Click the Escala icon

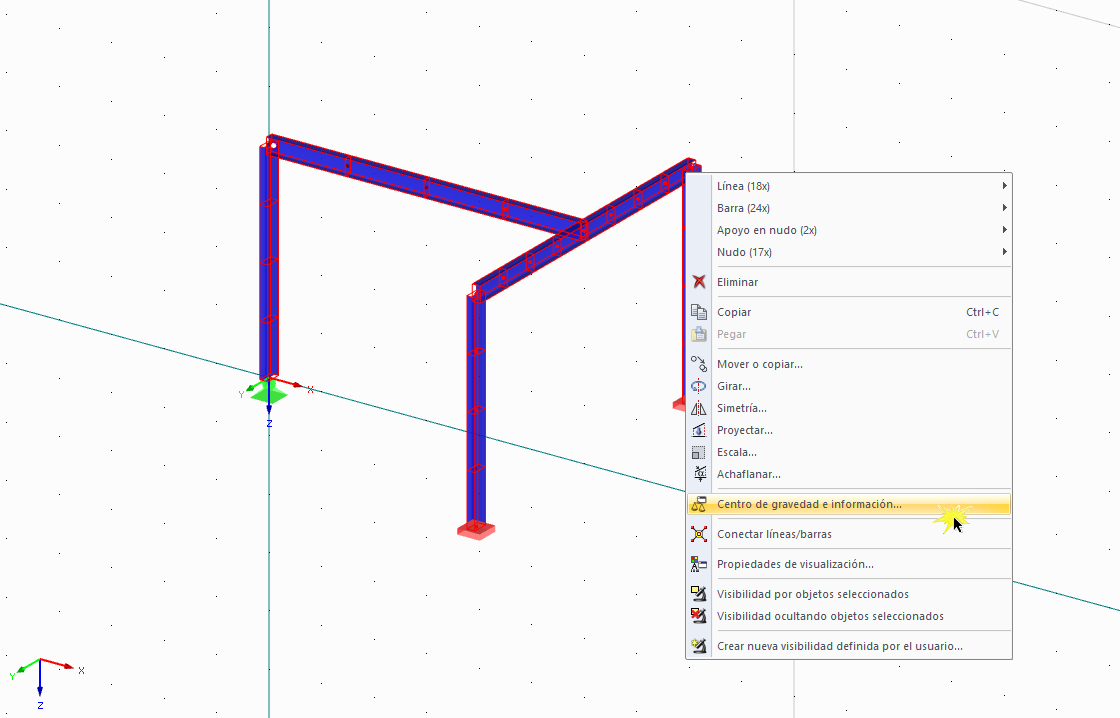(x=699, y=452)
